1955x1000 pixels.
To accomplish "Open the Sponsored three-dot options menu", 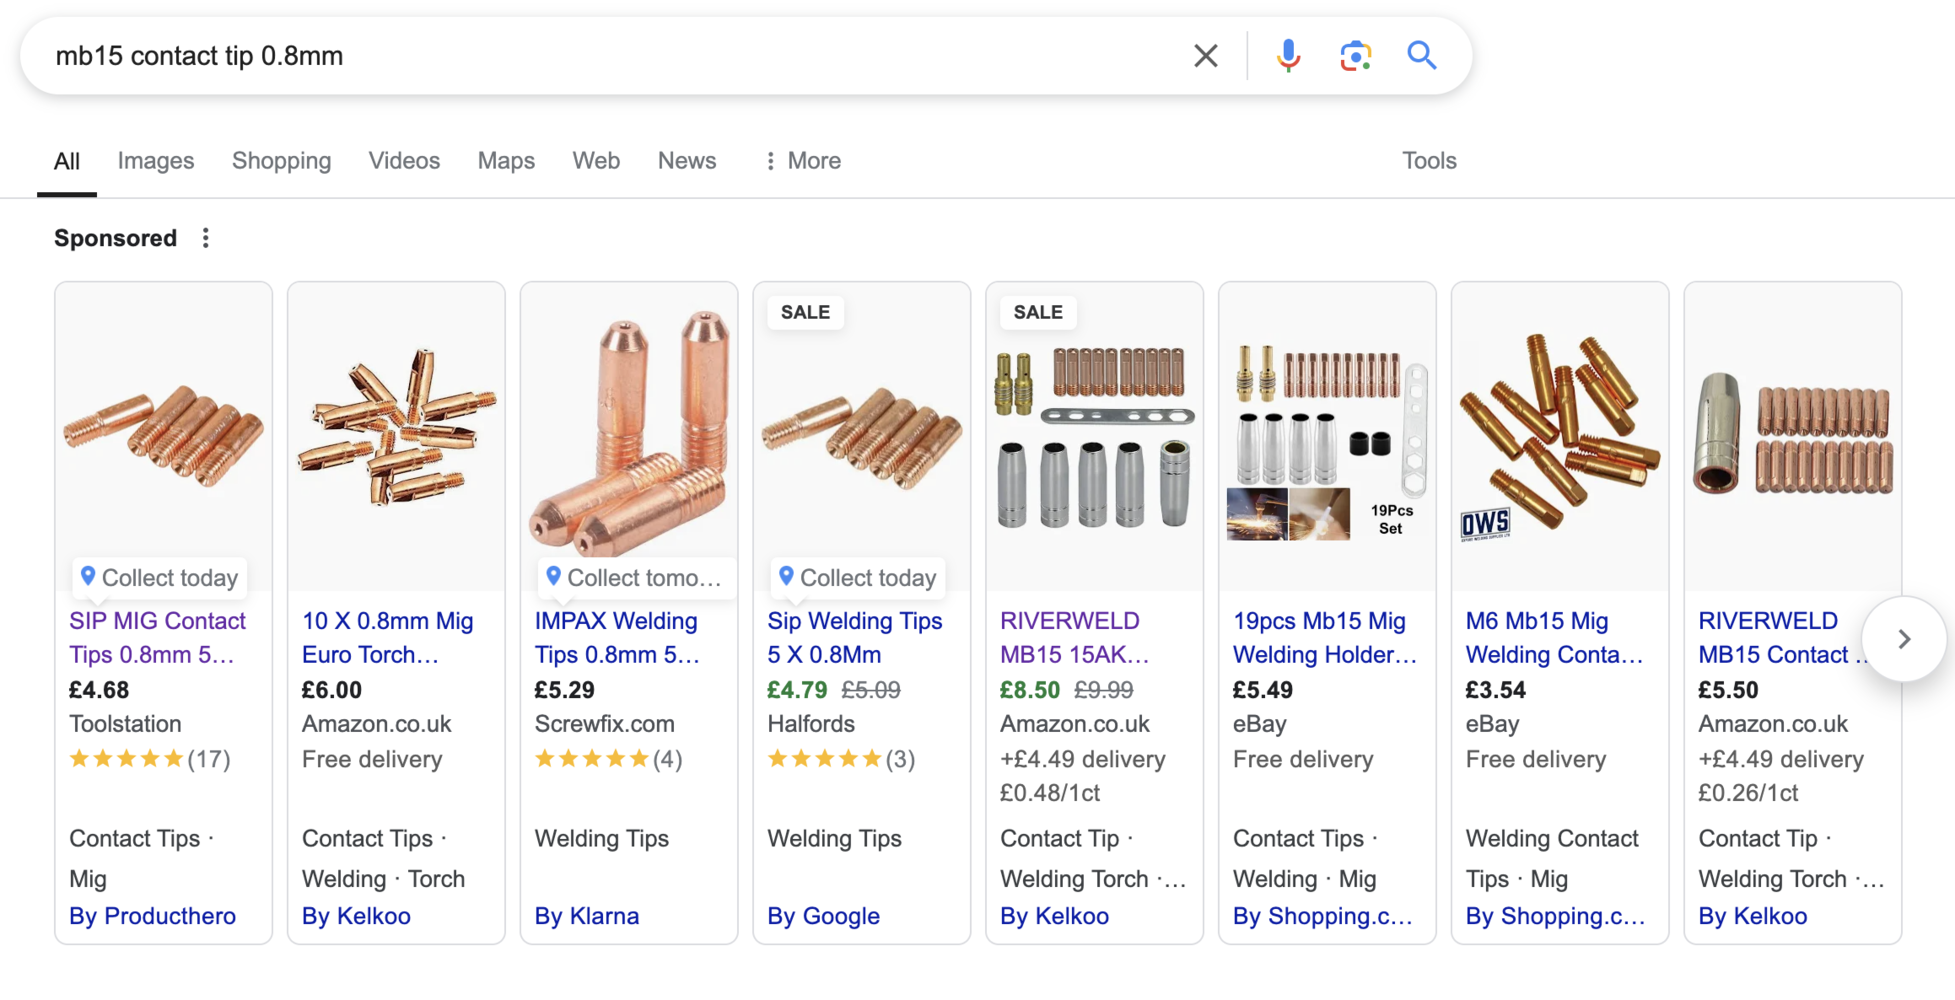I will (205, 238).
